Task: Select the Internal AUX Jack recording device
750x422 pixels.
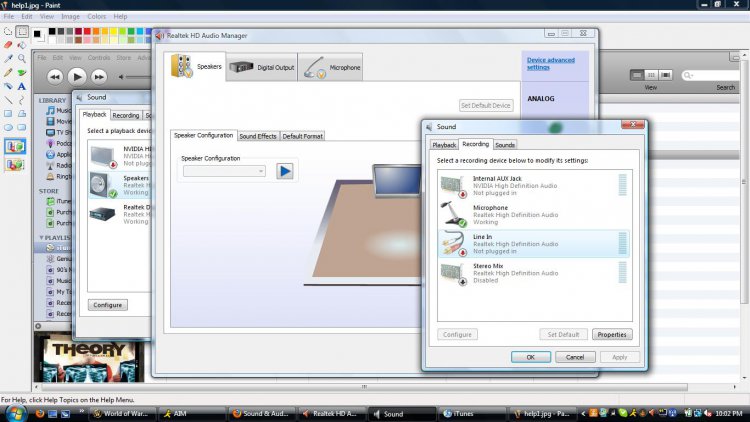Action: click(534, 186)
